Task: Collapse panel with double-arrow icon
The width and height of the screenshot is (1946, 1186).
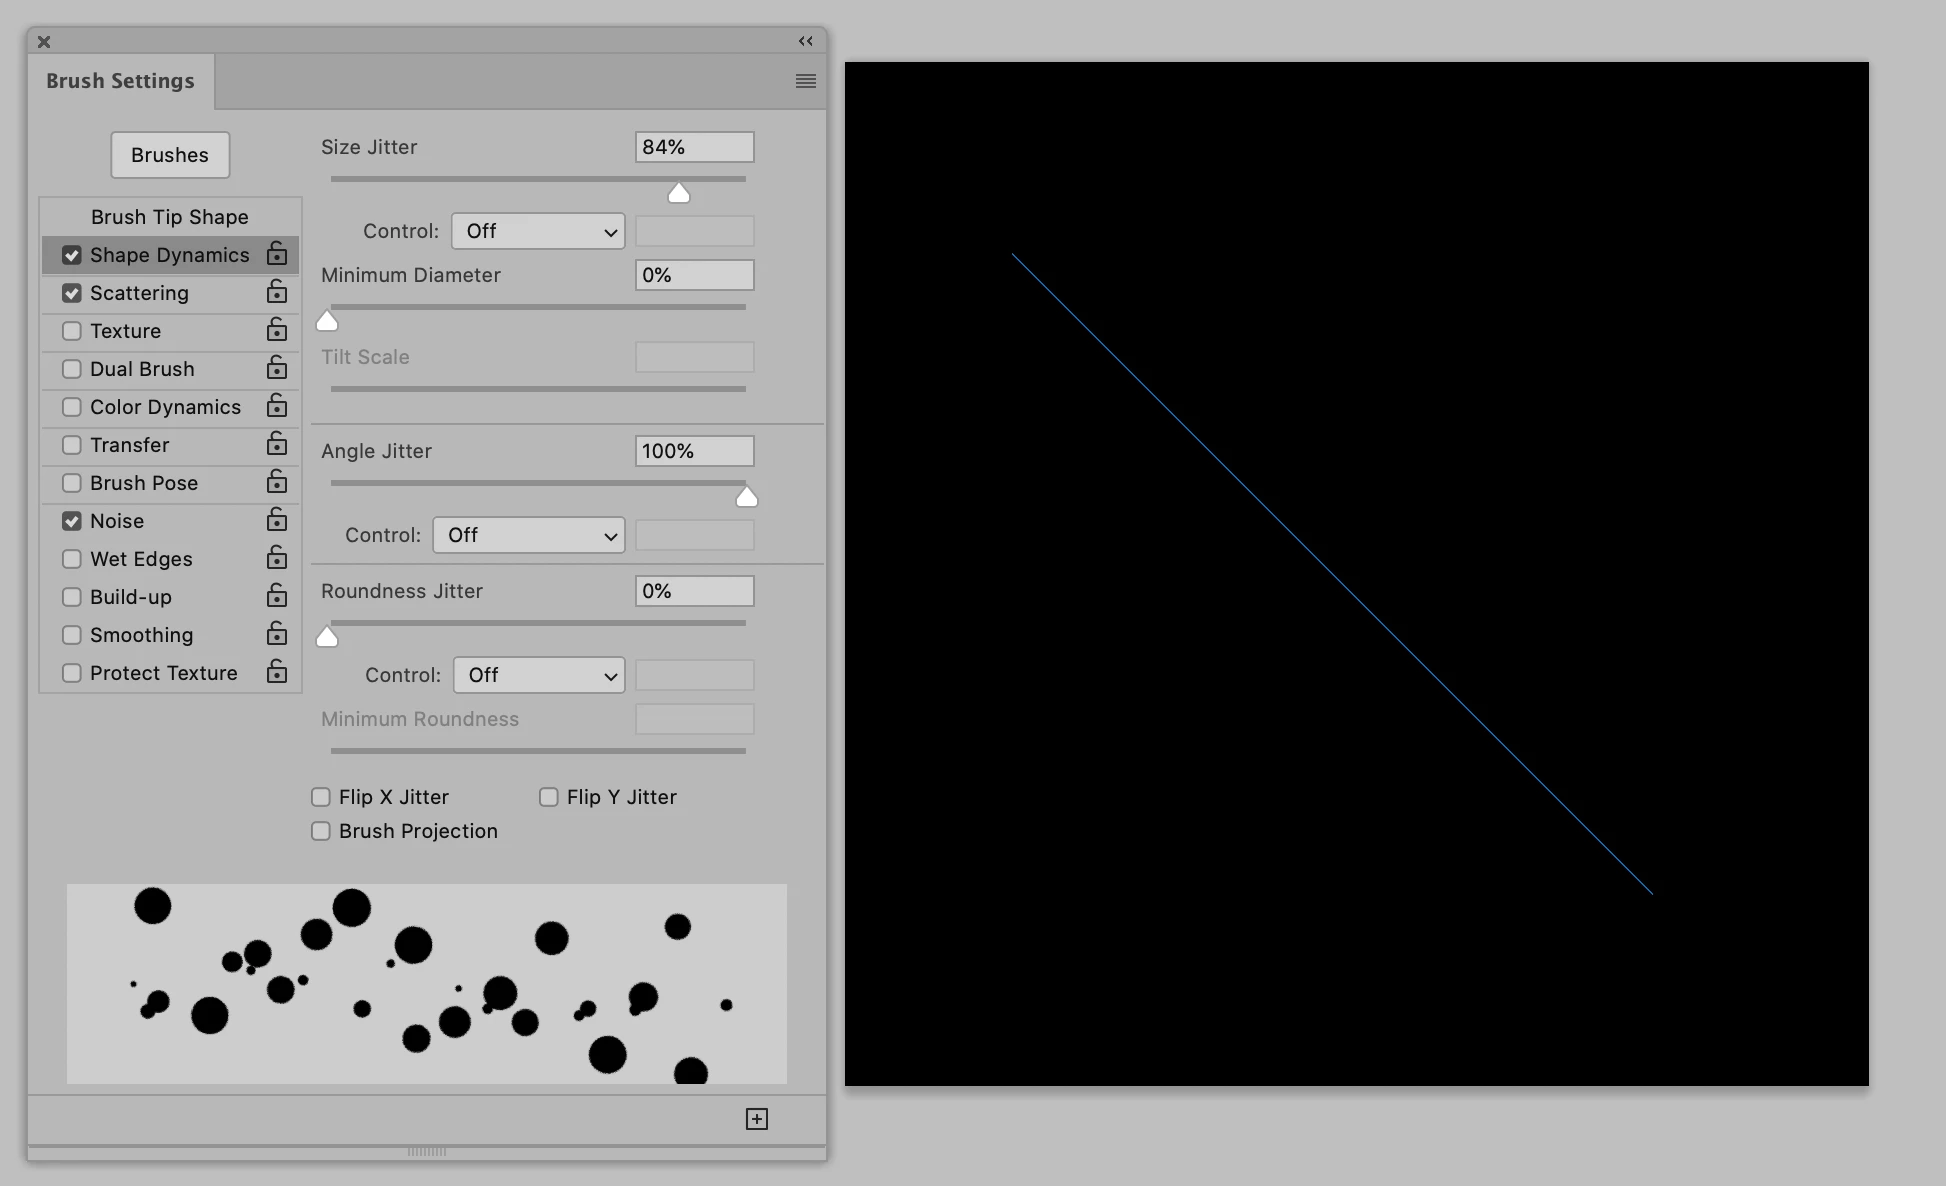Action: coord(805,41)
